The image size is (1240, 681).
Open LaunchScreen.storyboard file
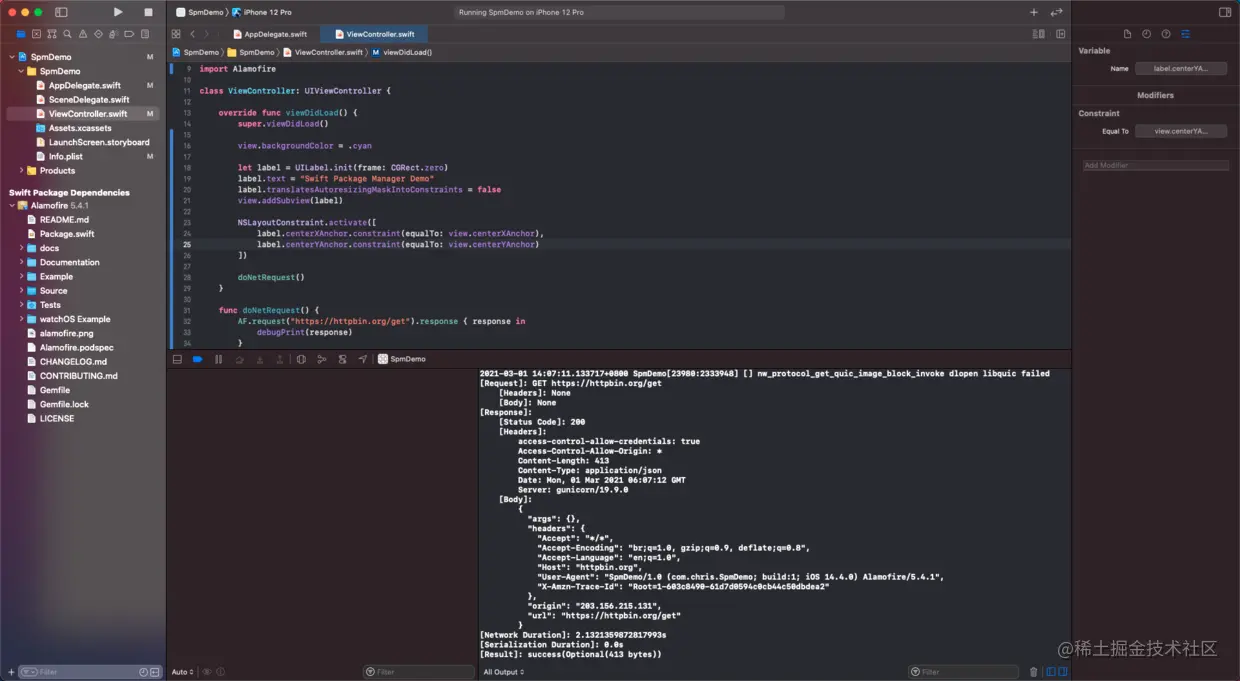(x=98, y=142)
